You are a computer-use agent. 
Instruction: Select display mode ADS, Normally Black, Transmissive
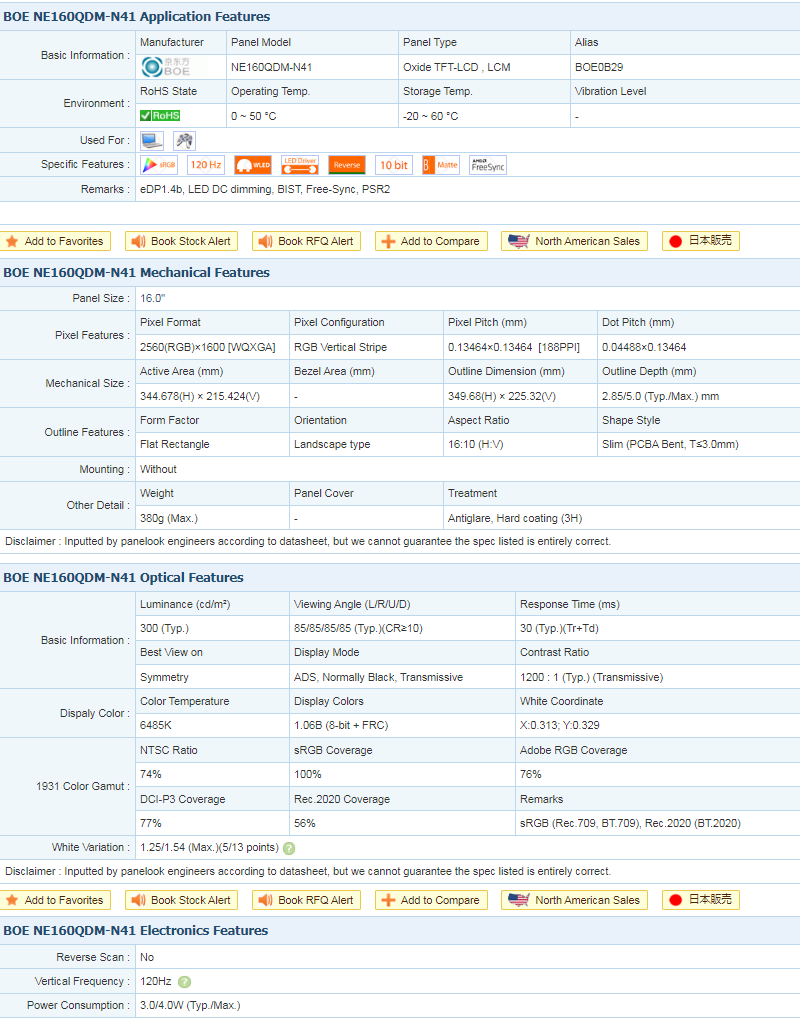tap(378, 677)
